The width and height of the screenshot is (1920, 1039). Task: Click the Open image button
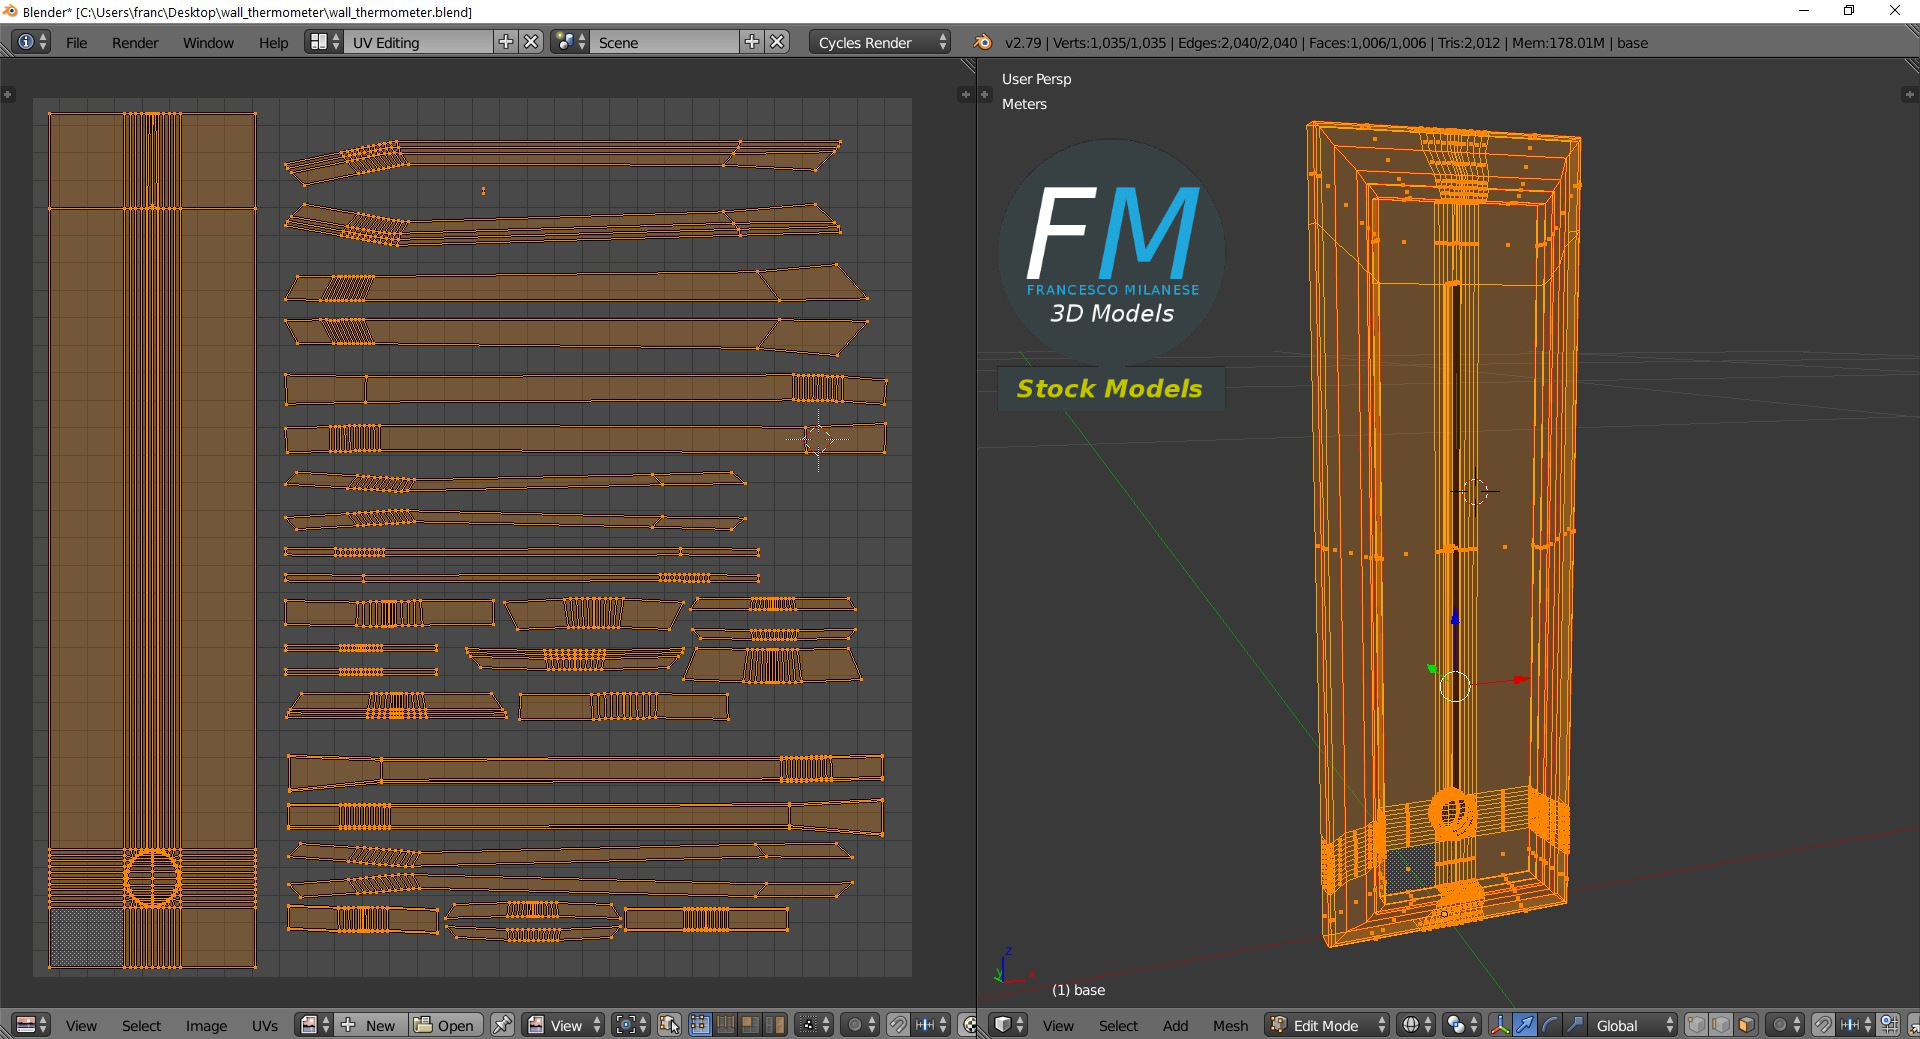tap(445, 1025)
